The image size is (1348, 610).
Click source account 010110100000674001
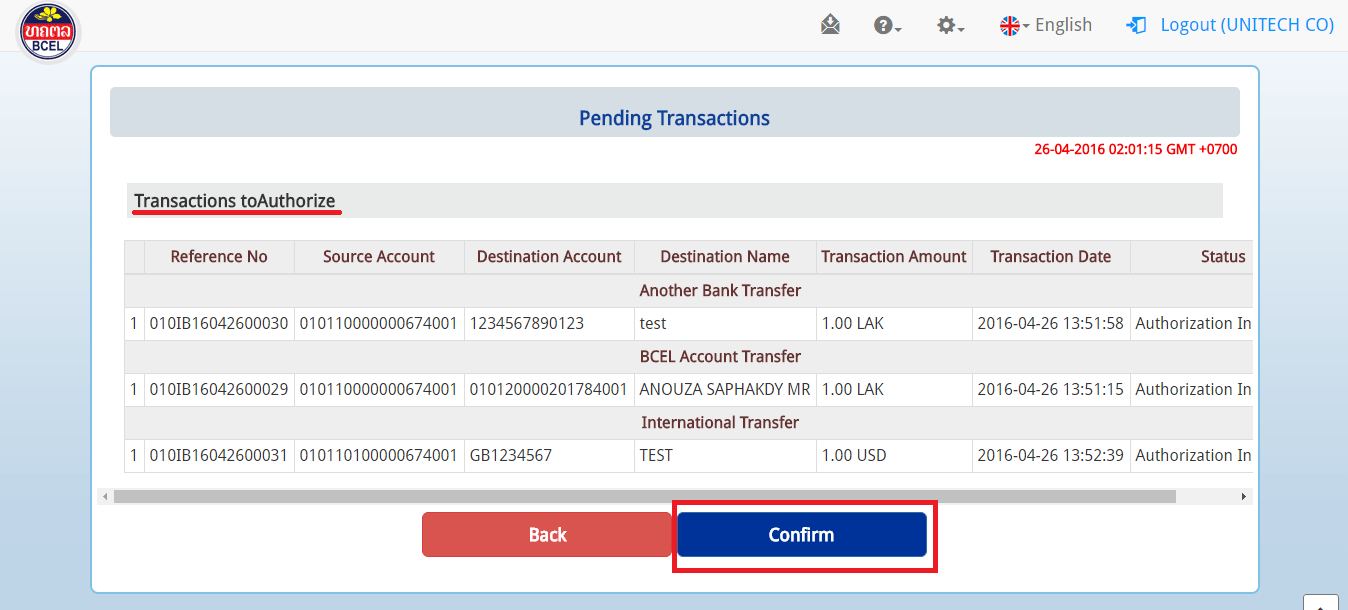click(x=379, y=456)
